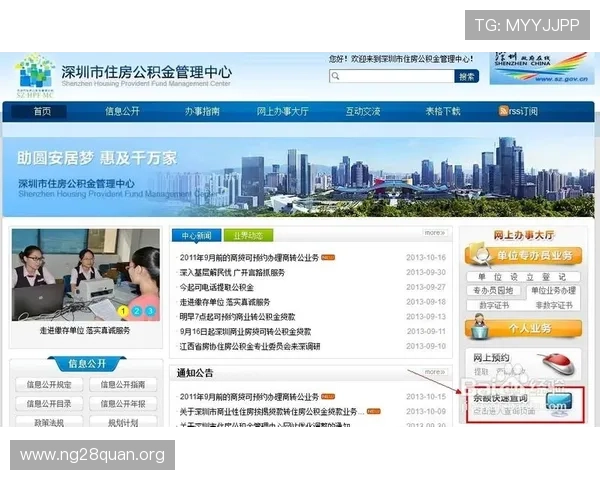Open news 深入基层解民忧 广开言路抓服务
The image size is (600, 480).
pyautogui.click(x=232, y=273)
